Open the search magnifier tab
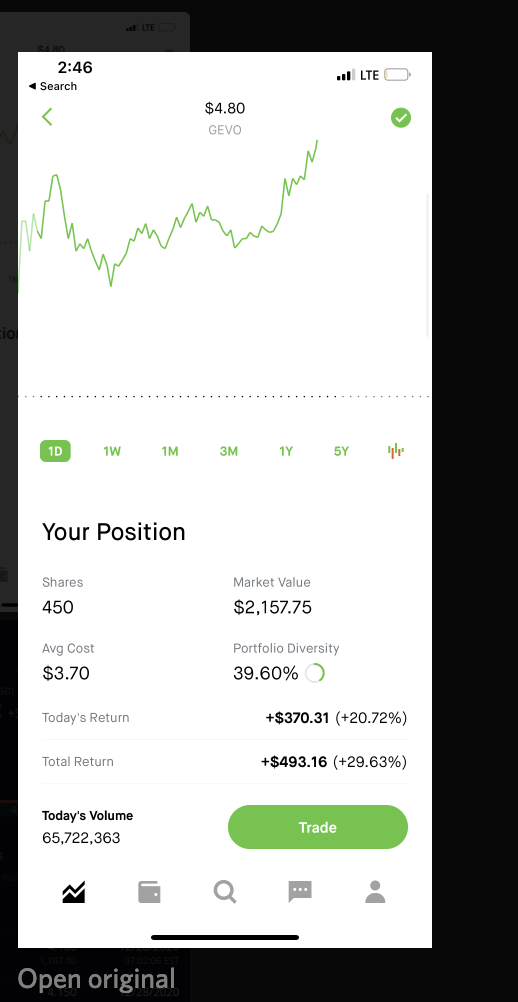518x1002 pixels. 225,891
